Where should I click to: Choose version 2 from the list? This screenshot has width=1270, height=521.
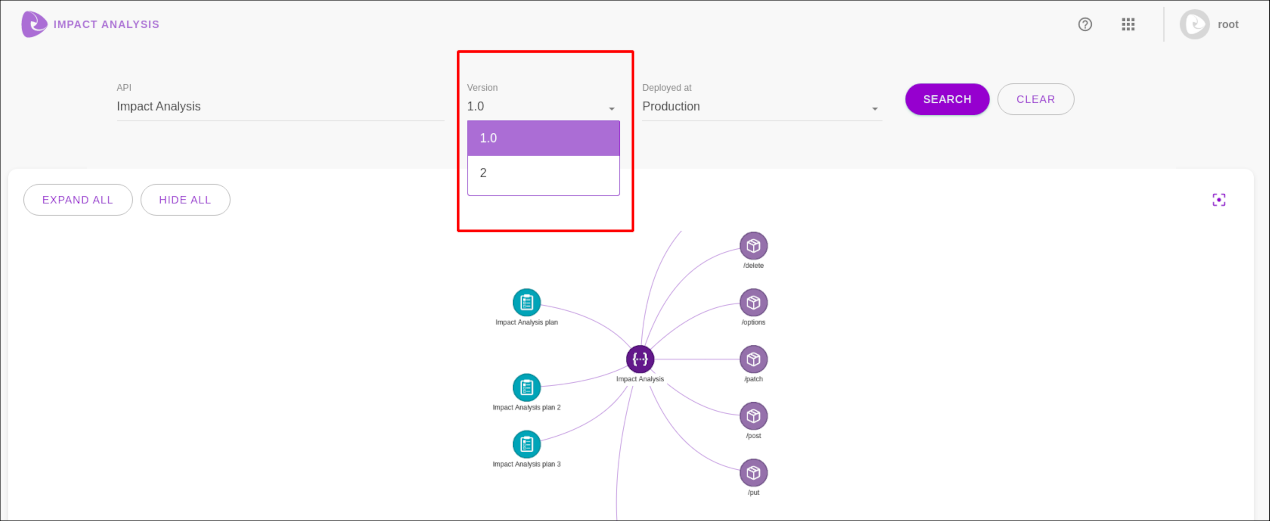(543, 173)
